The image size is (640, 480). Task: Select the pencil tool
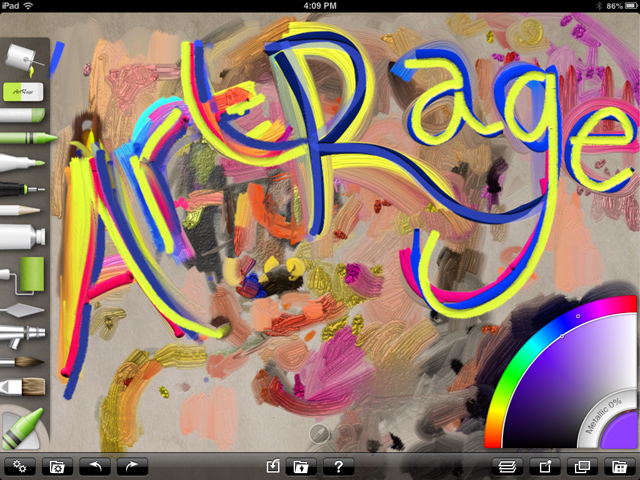pos(20,211)
